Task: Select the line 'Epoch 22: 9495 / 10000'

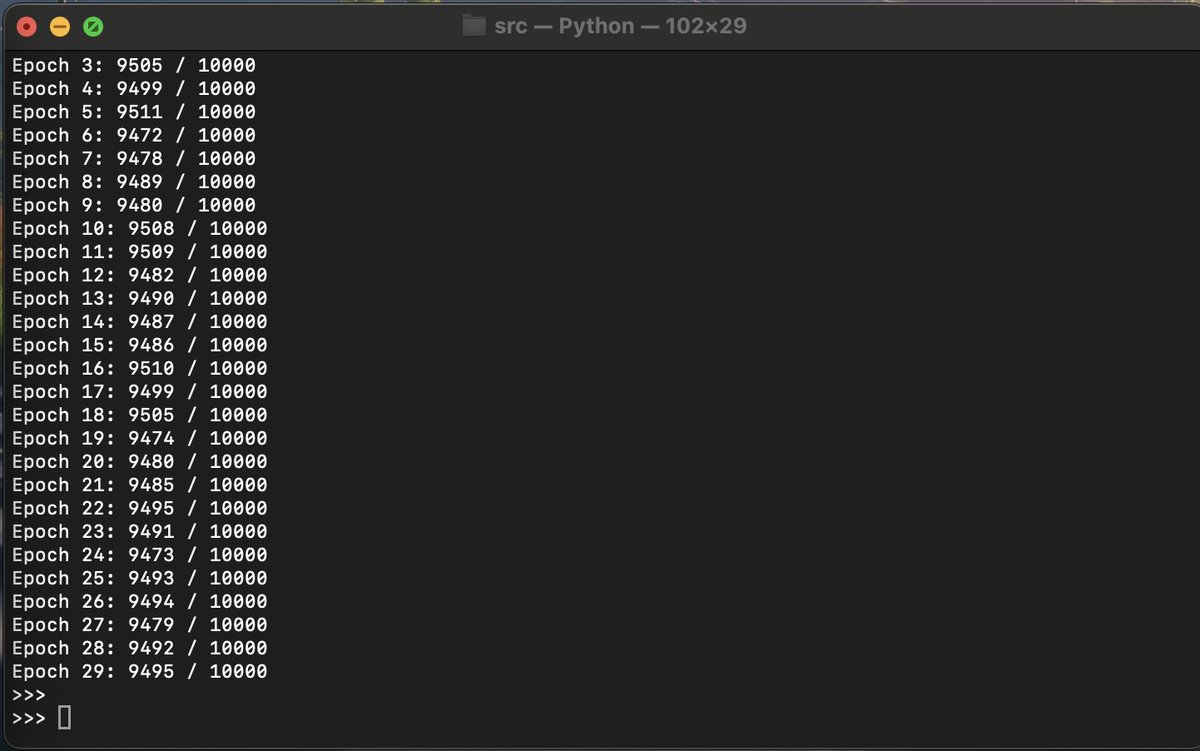Action: click(140, 509)
